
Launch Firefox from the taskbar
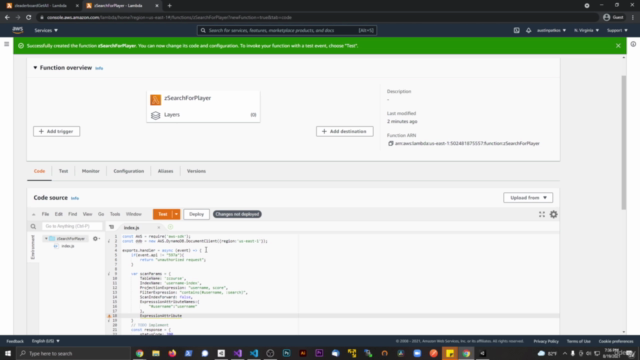point(172,353)
